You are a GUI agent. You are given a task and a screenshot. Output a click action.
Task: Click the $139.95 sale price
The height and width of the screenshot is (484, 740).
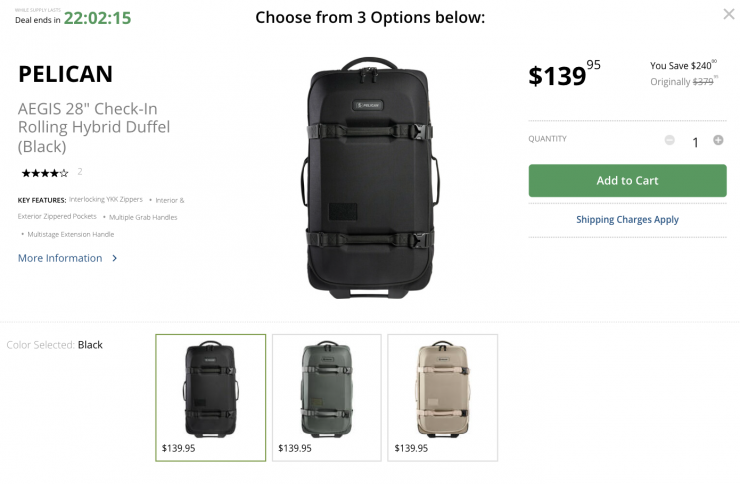pos(564,75)
